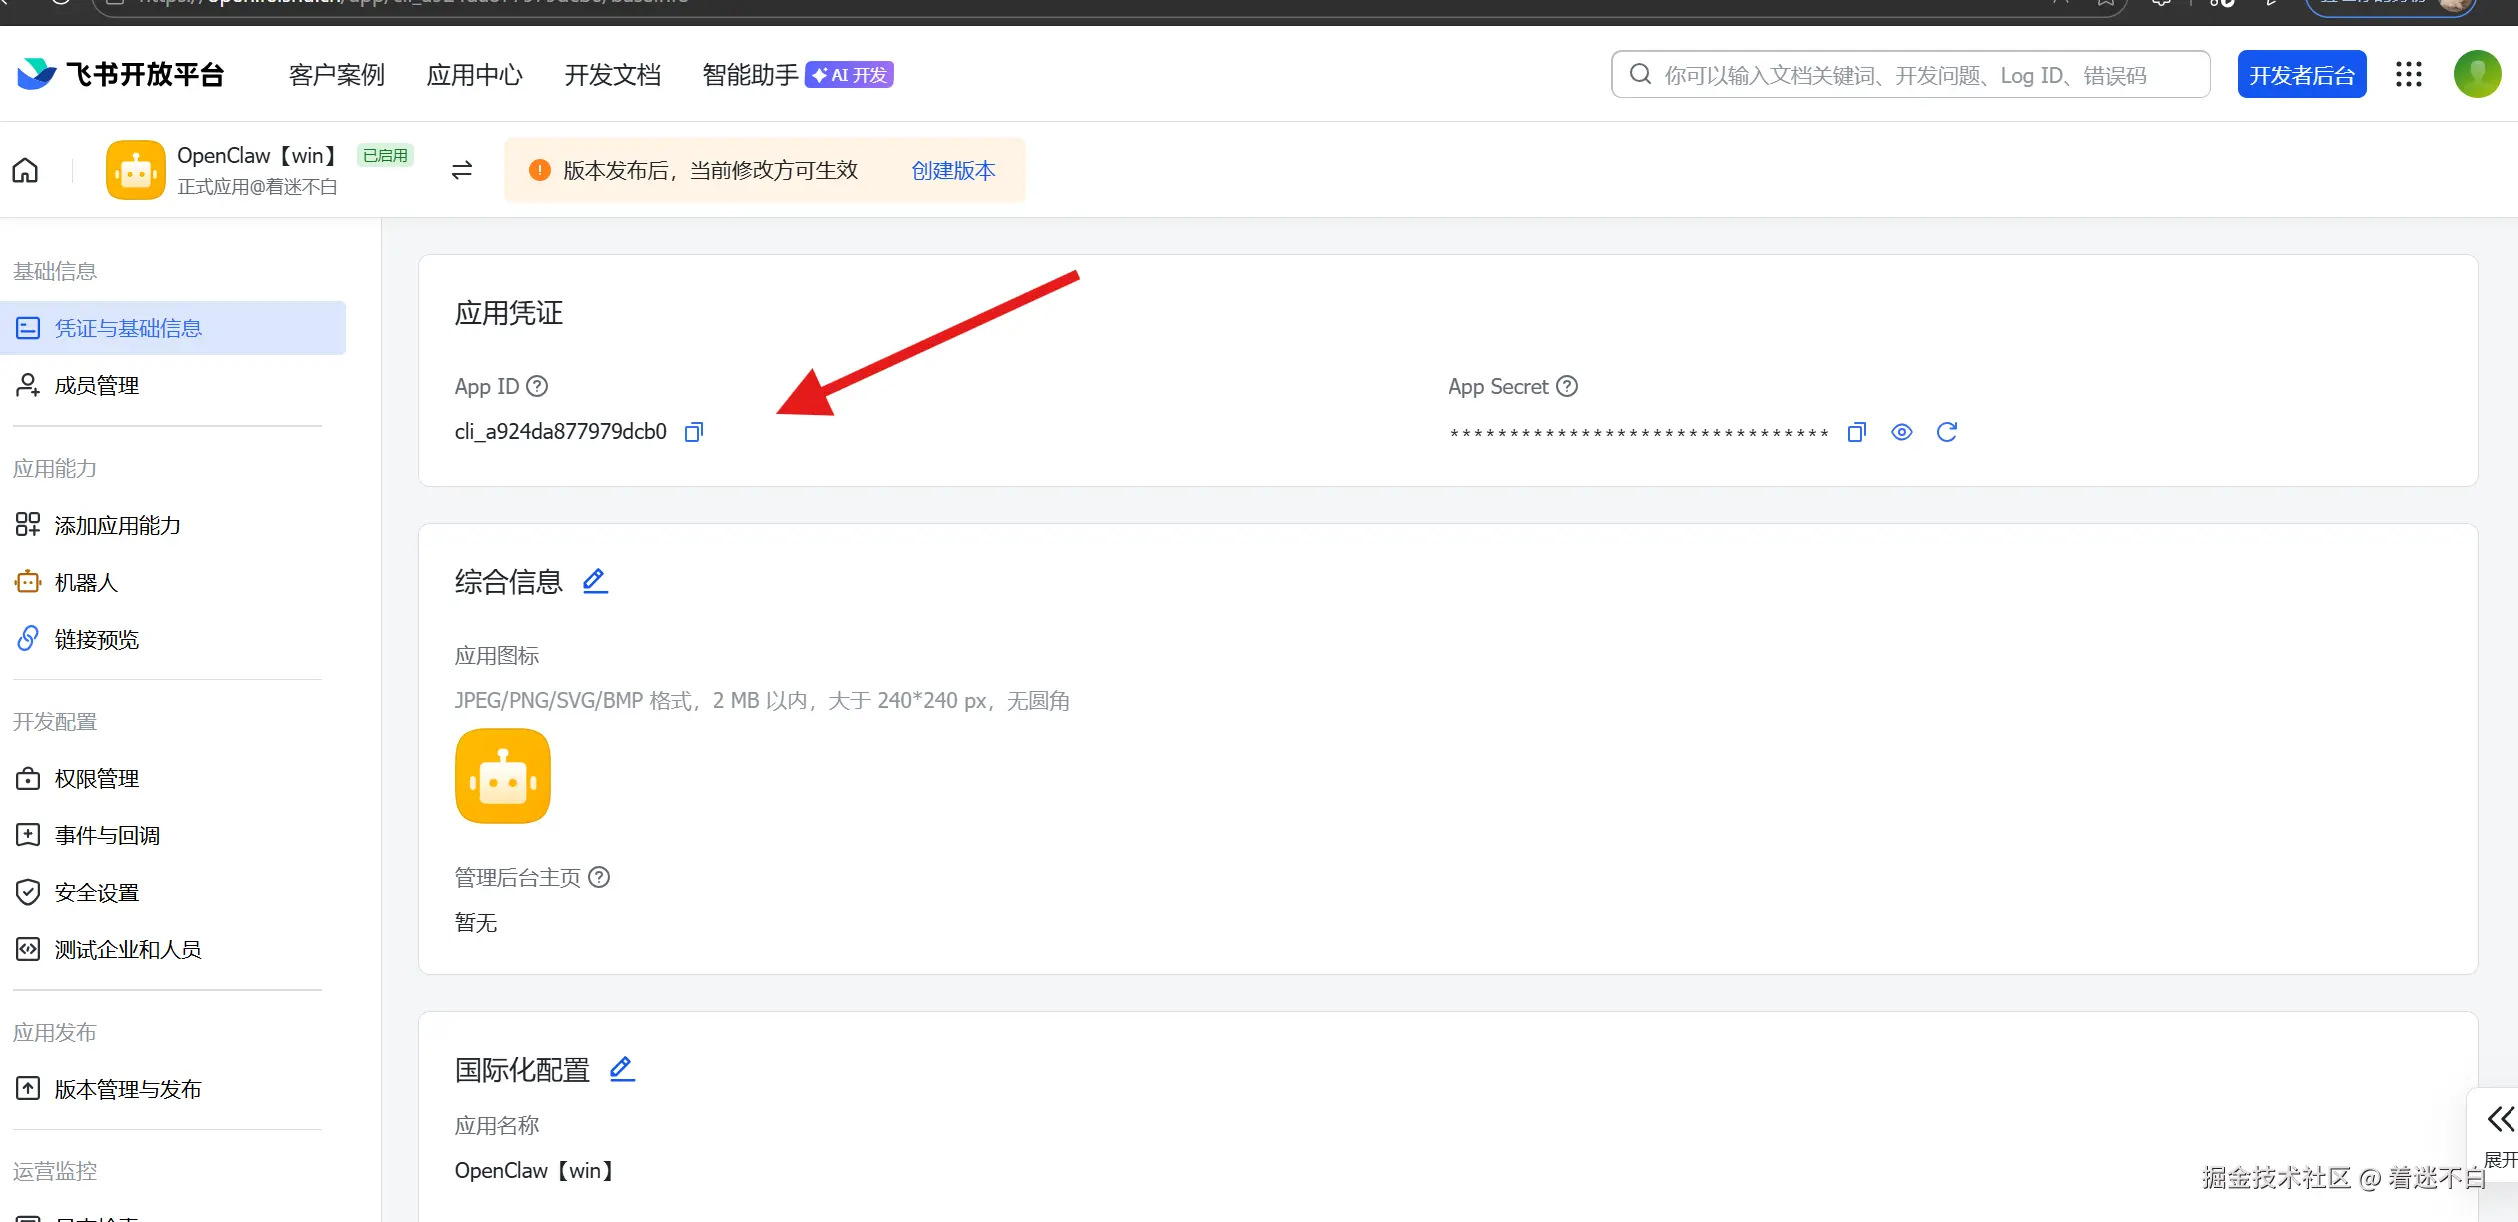
Task: Open the nine-dot apps grid
Action: (2408, 75)
